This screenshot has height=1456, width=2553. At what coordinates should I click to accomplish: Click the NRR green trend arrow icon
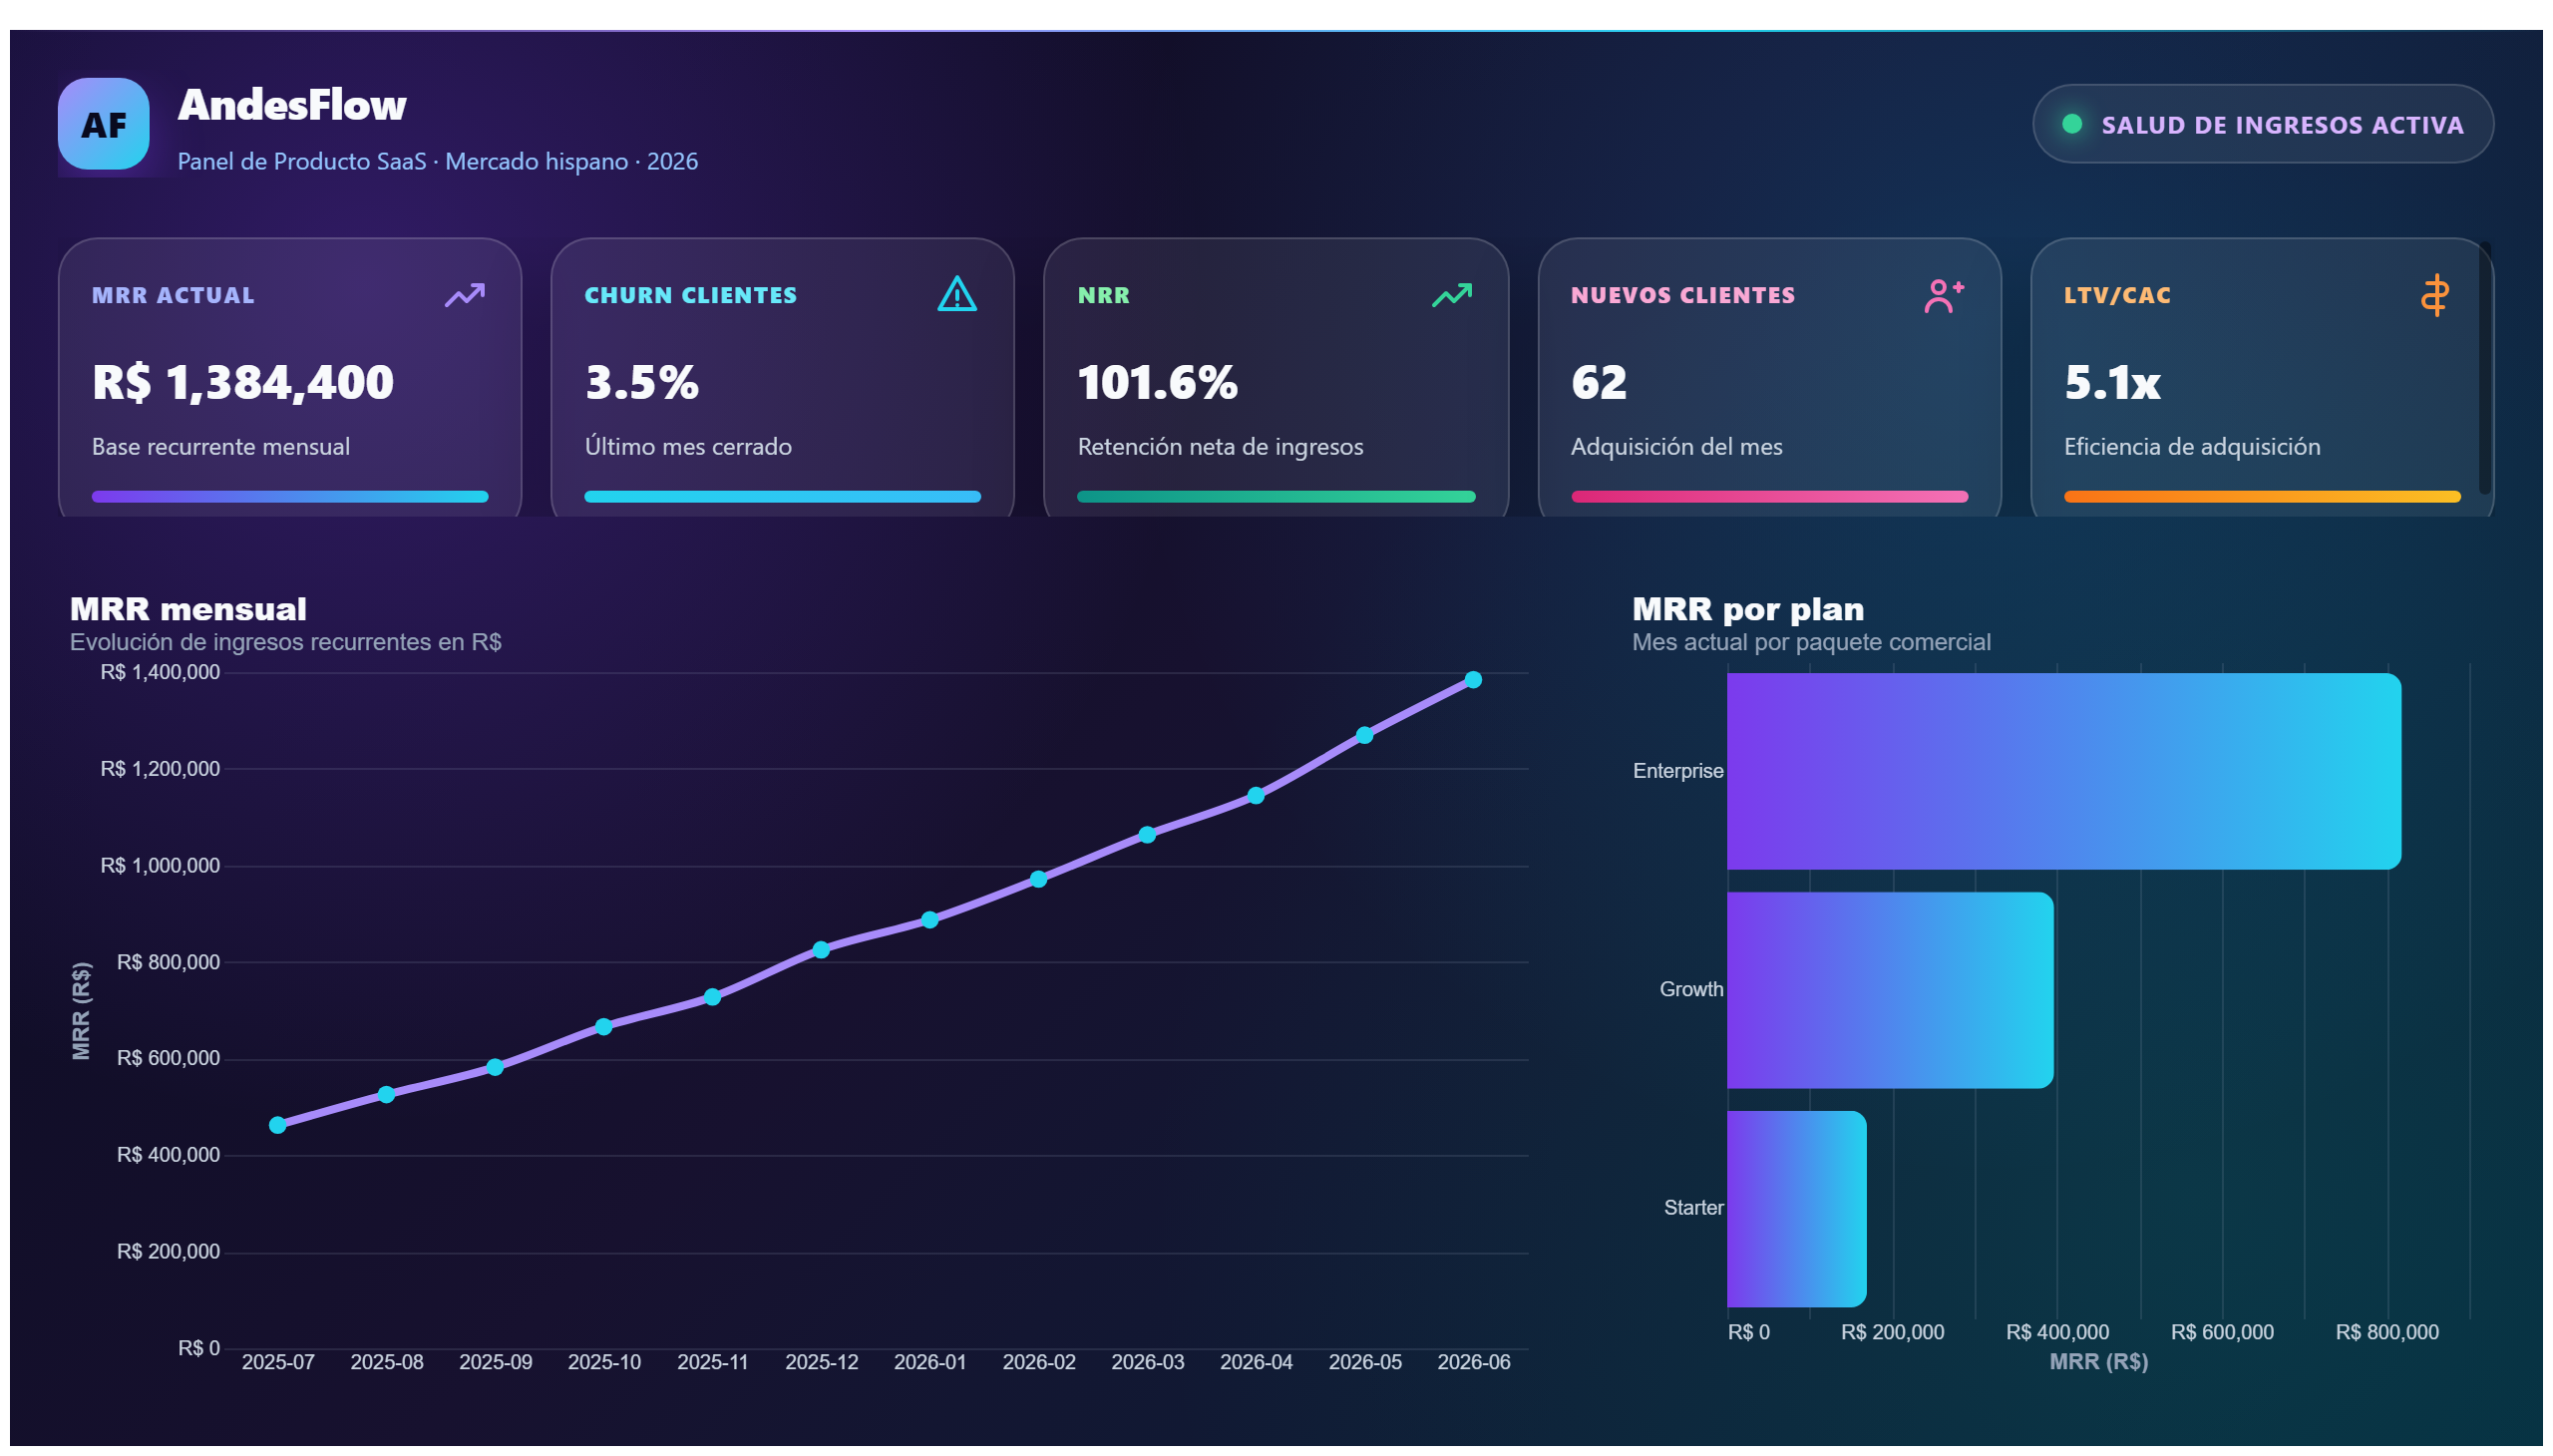1451,295
